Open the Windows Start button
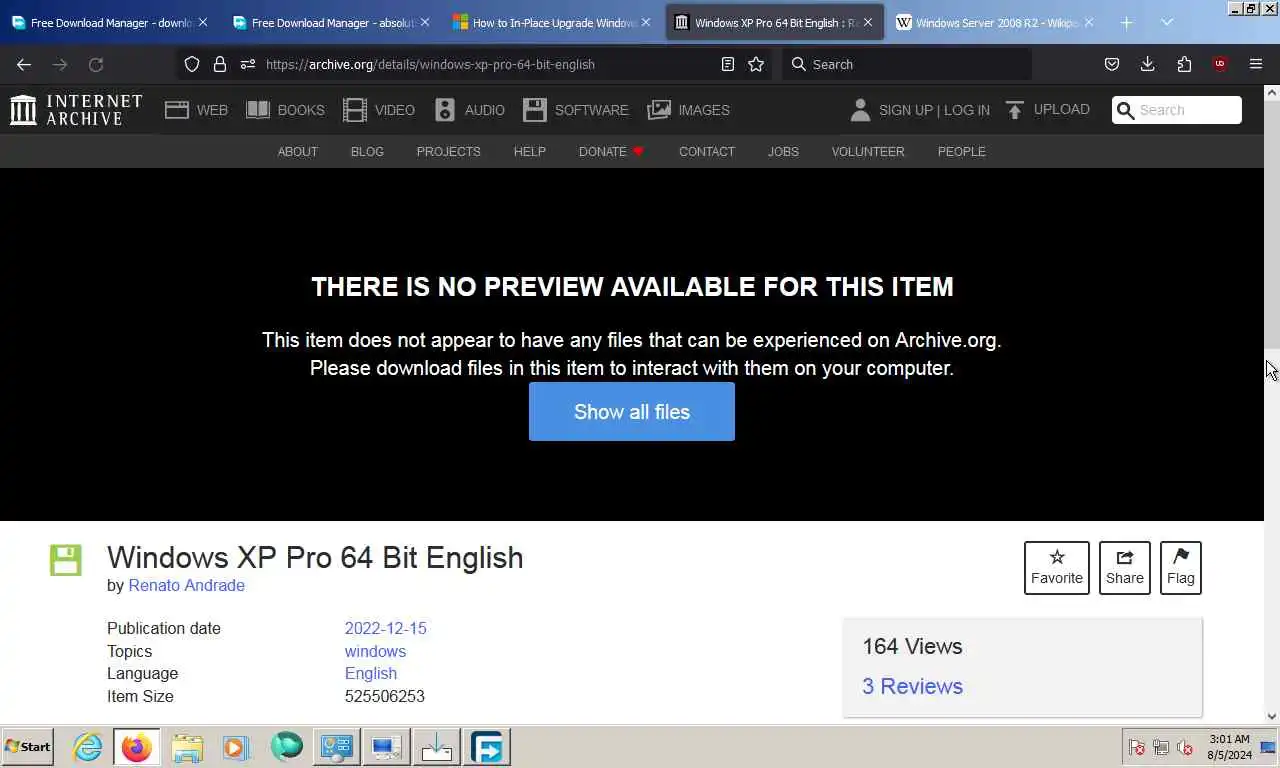Screen dimensions: 1280x768 [x=28, y=747]
